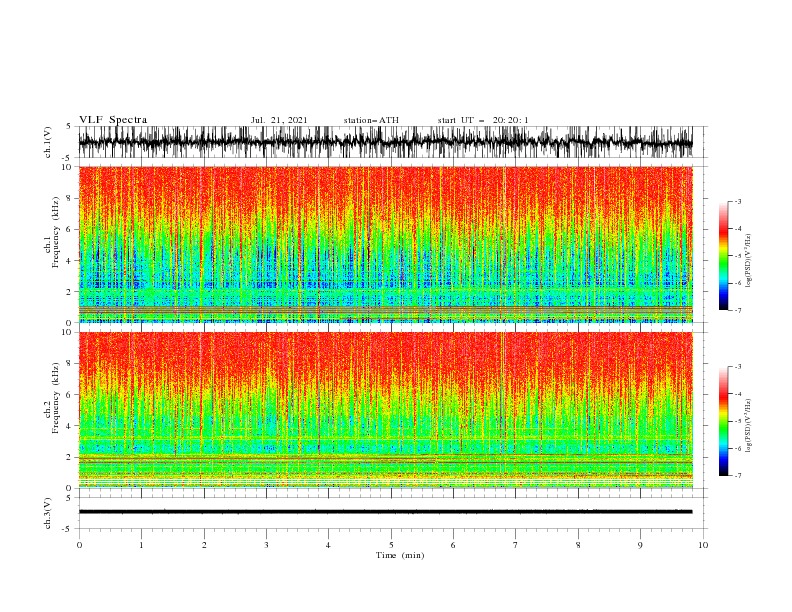Click the "-7" tick on ch.2 color bar

pos(737,475)
